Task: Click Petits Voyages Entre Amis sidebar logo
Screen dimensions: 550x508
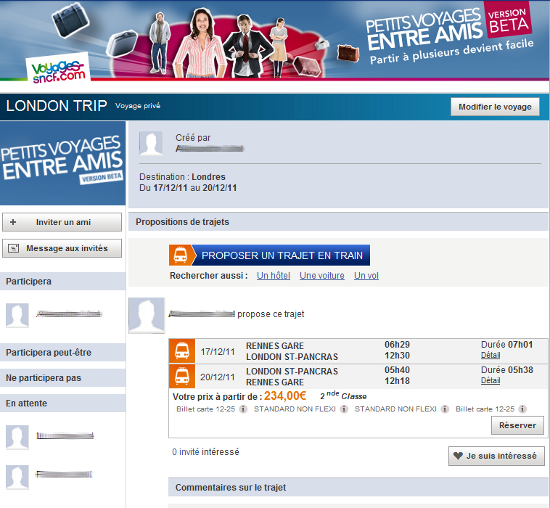Action: (x=63, y=163)
